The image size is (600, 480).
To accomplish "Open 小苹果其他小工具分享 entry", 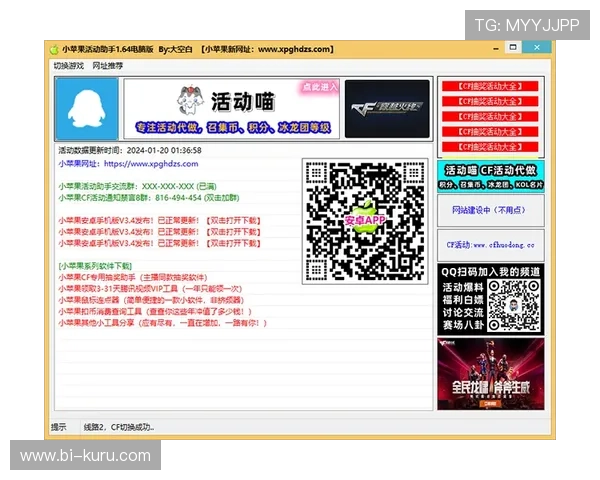I will pos(163,323).
